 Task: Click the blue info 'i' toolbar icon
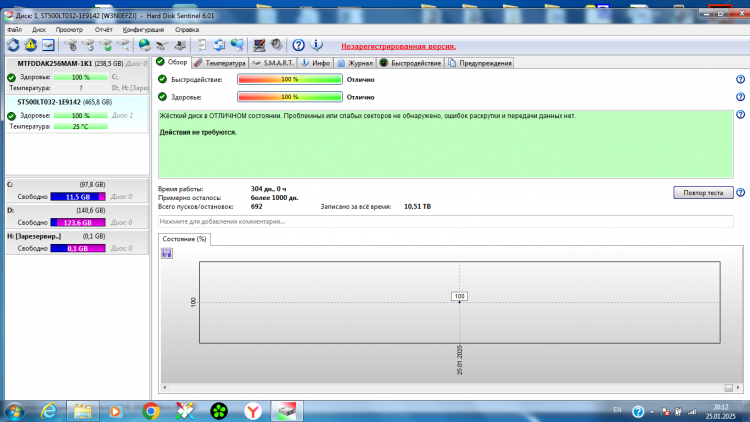[316, 45]
